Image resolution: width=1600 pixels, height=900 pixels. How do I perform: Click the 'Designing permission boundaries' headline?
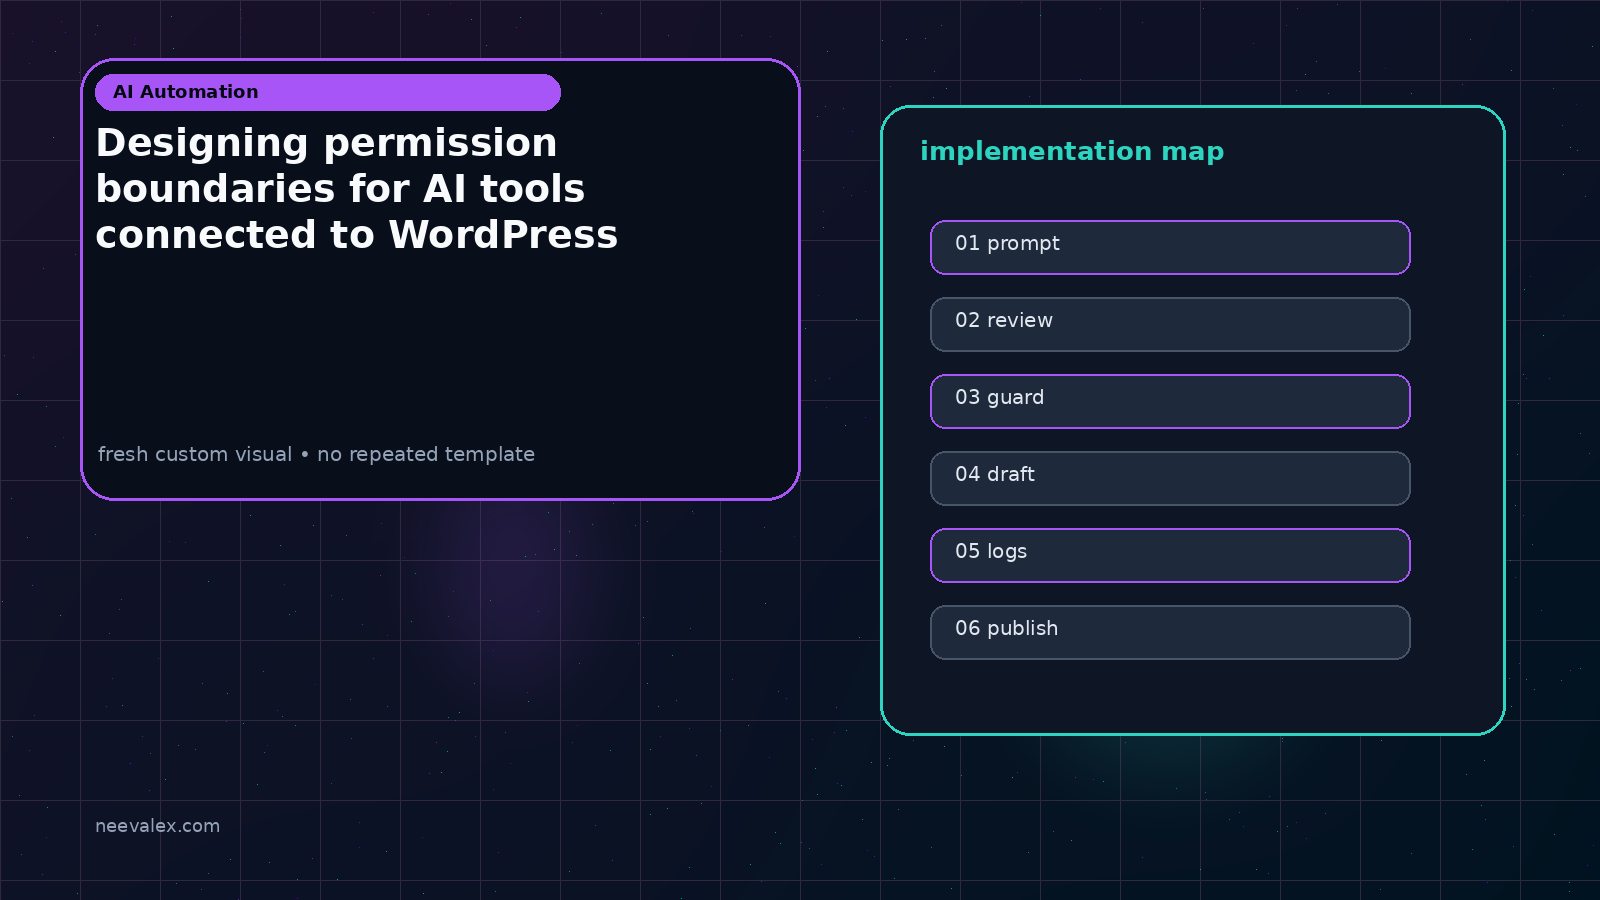coord(357,189)
